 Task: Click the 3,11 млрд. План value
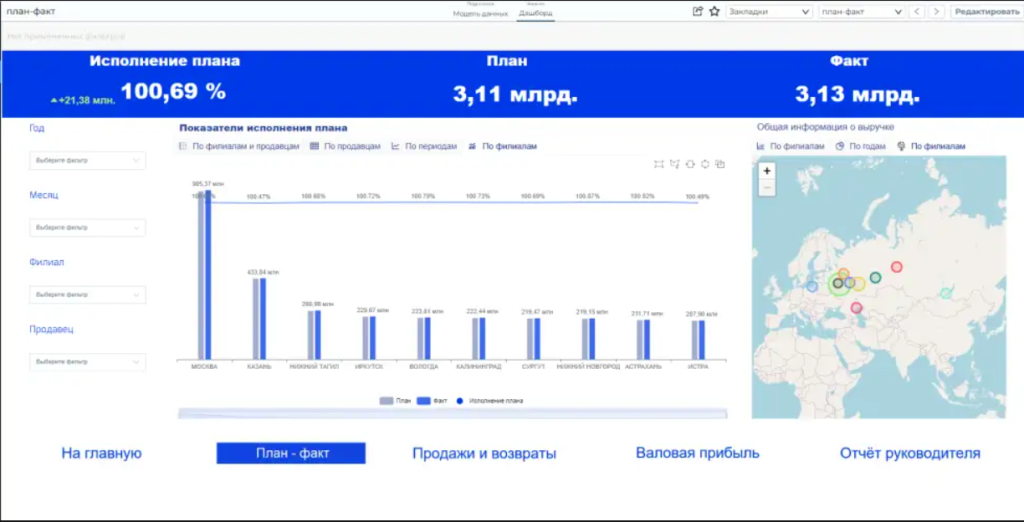point(516,94)
